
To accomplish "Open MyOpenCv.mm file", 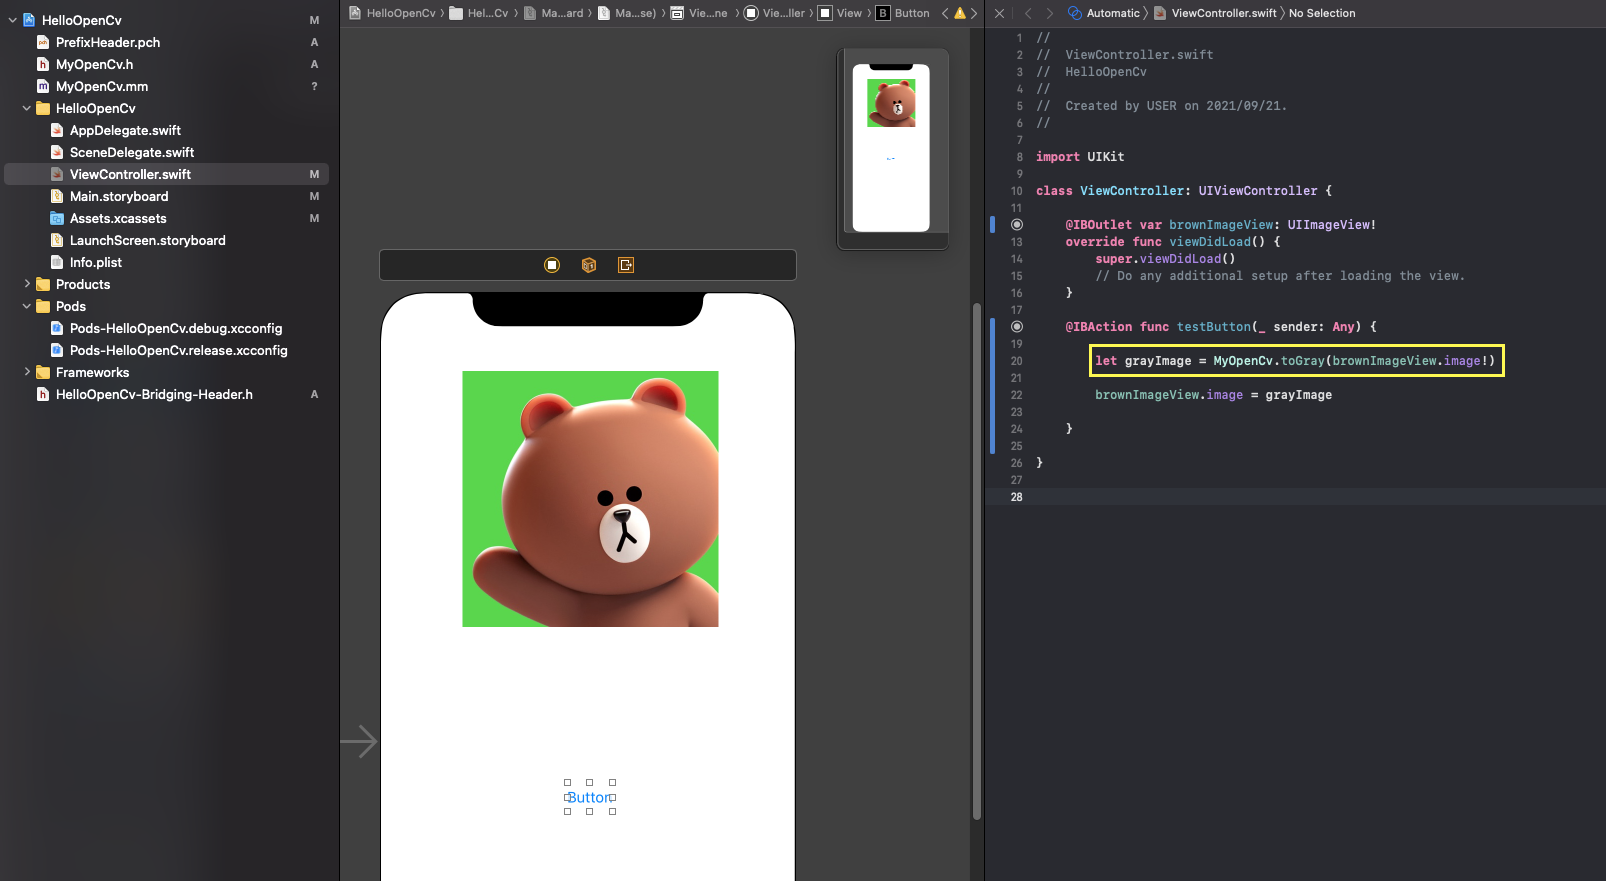I will tap(102, 86).
